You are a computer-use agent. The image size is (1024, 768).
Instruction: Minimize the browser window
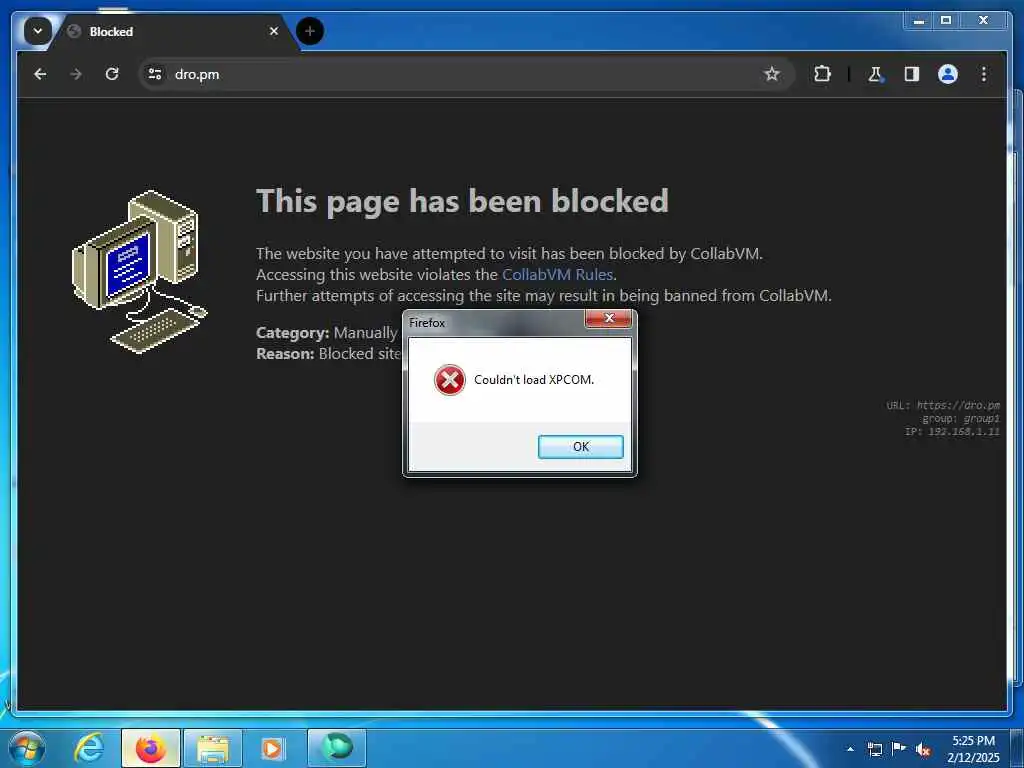[919, 21]
